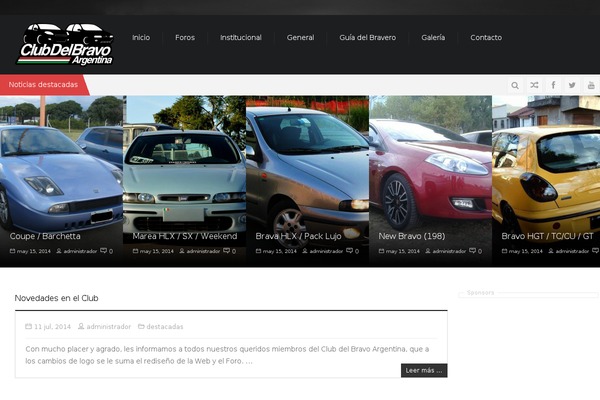The image size is (600, 400).
Task: Click the Coupe / Barchetta title
Action: tap(45, 236)
